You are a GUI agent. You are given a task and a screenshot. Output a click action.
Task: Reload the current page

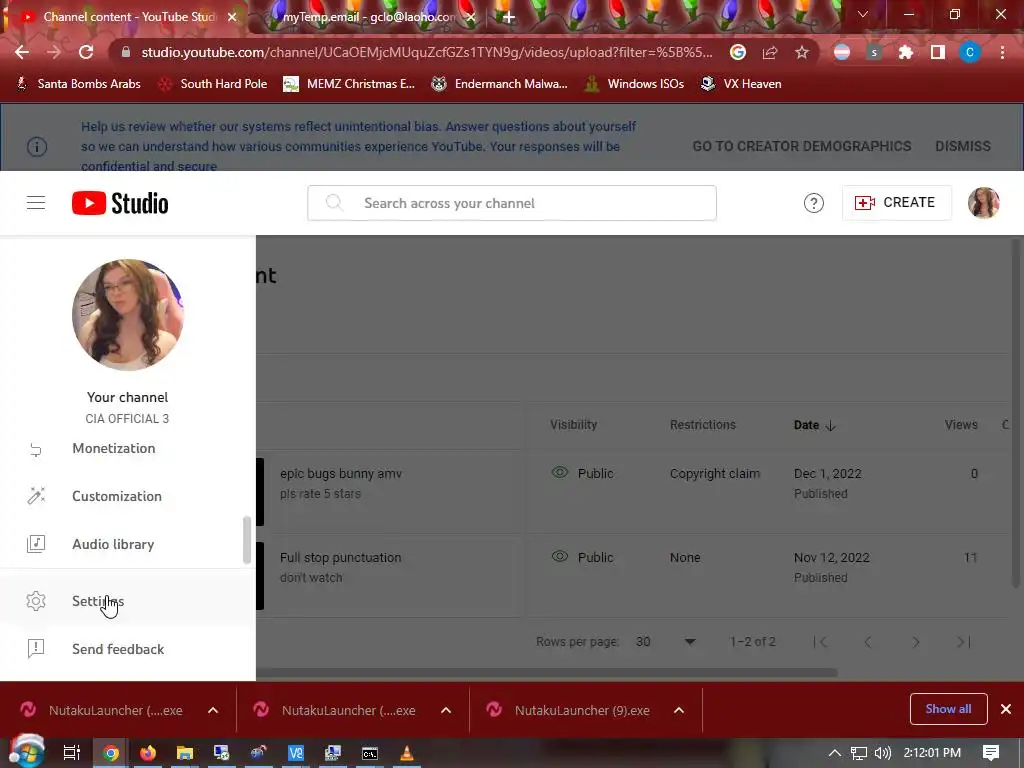(86, 52)
